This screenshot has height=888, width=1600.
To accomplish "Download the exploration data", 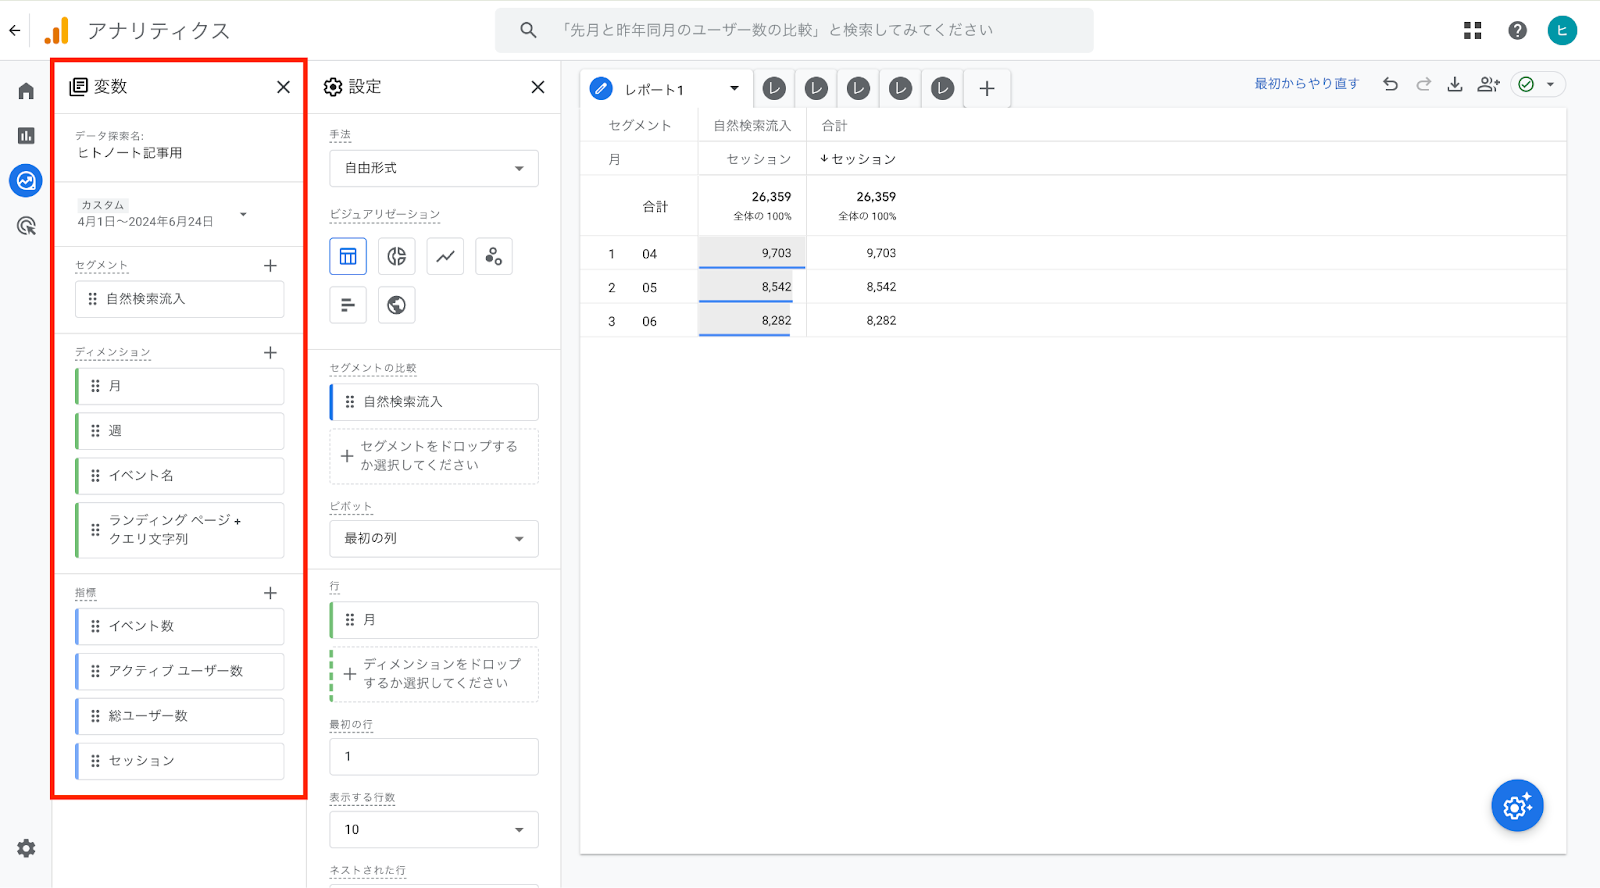I will tap(1455, 84).
